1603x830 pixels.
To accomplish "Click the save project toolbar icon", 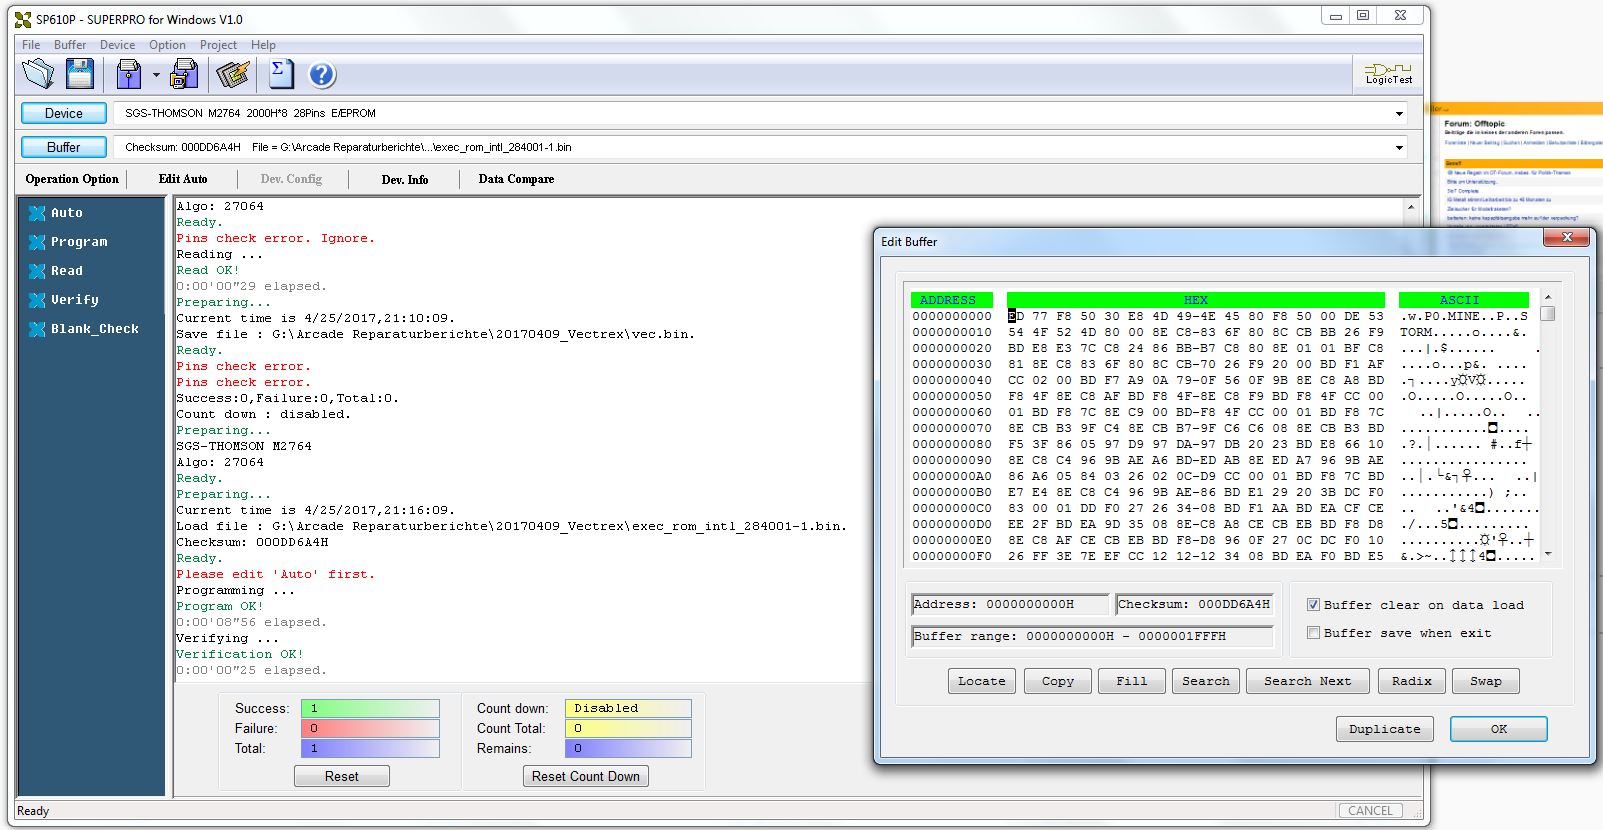I will point(184,74).
